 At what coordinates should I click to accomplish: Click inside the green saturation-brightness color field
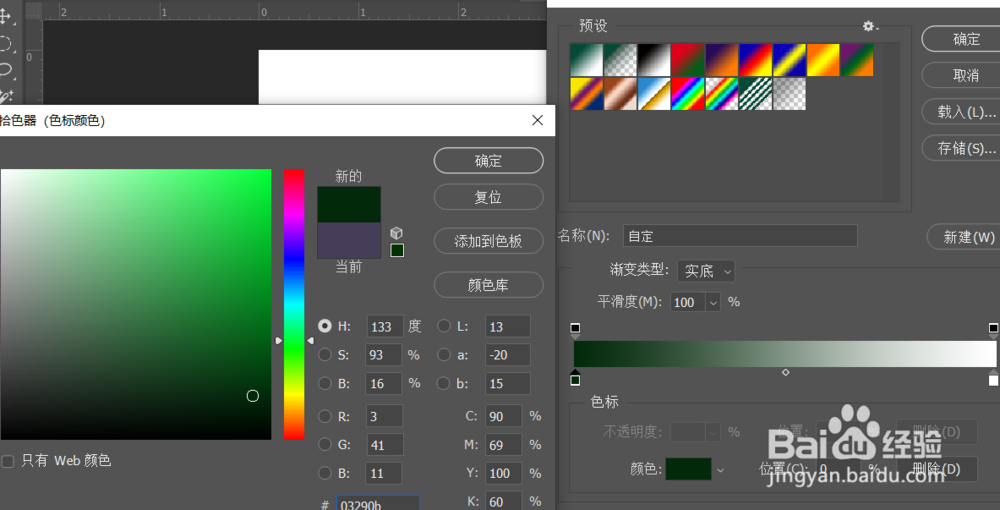point(136,304)
